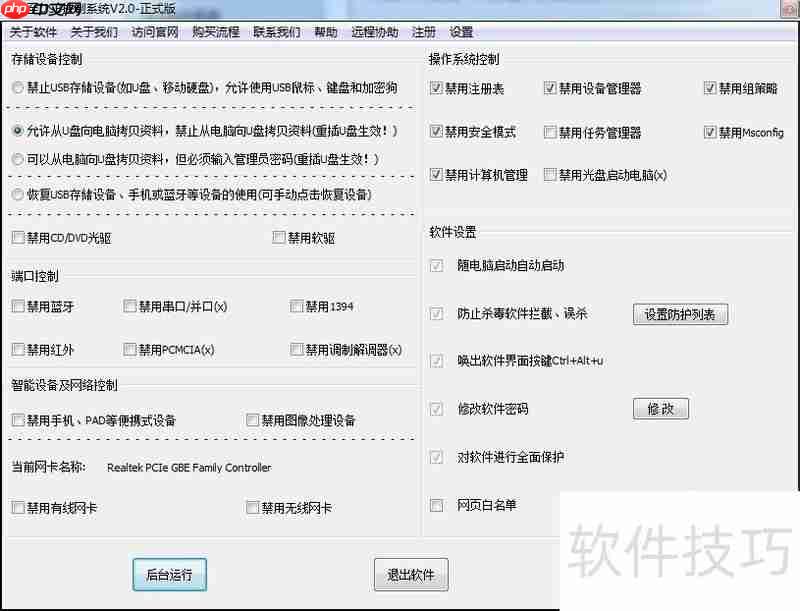Viewport: 800px width, 611px height.
Task: Uncheck the 禁用注册表 option
Action: click(x=437, y=88)
